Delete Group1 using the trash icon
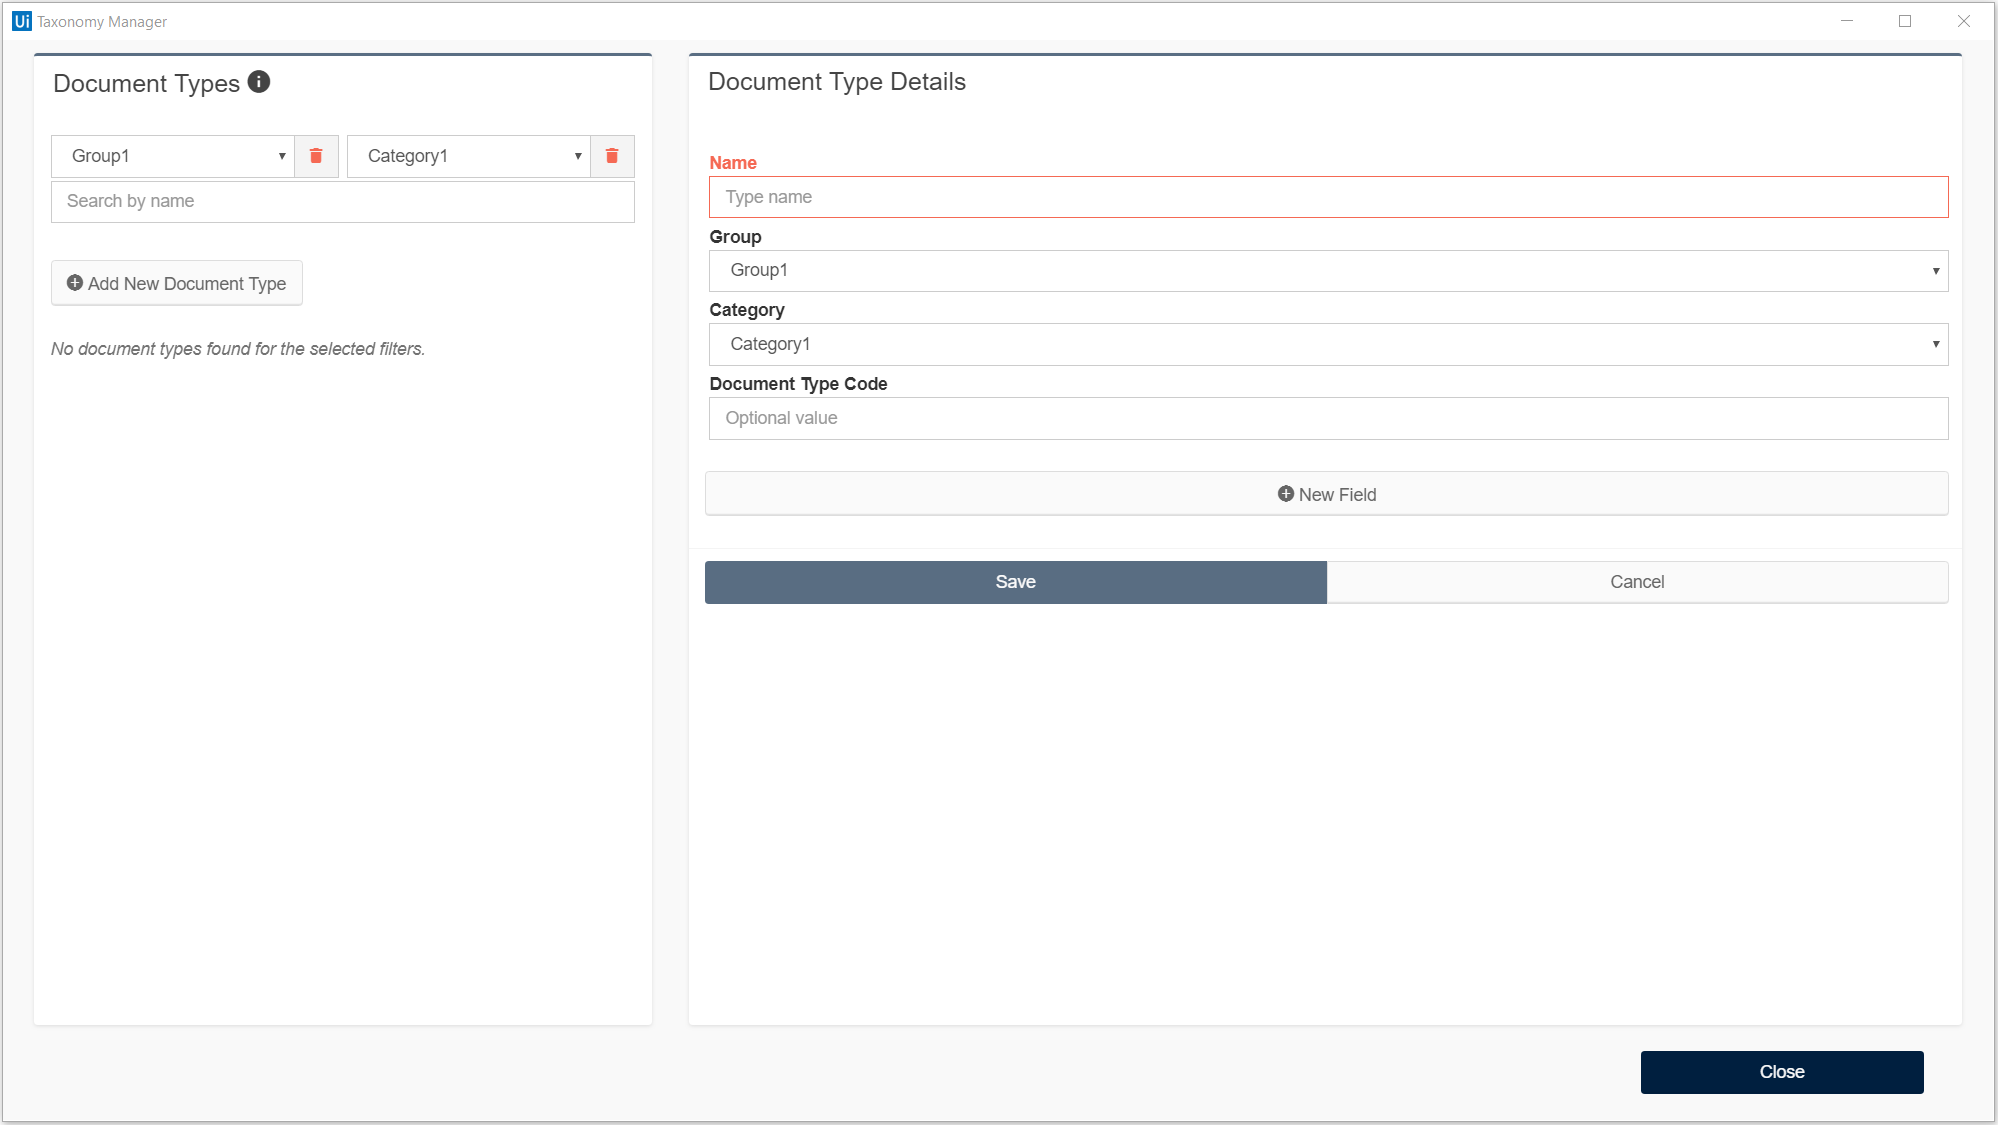This screenshot has width=1998, height=1125. (316, 156)
